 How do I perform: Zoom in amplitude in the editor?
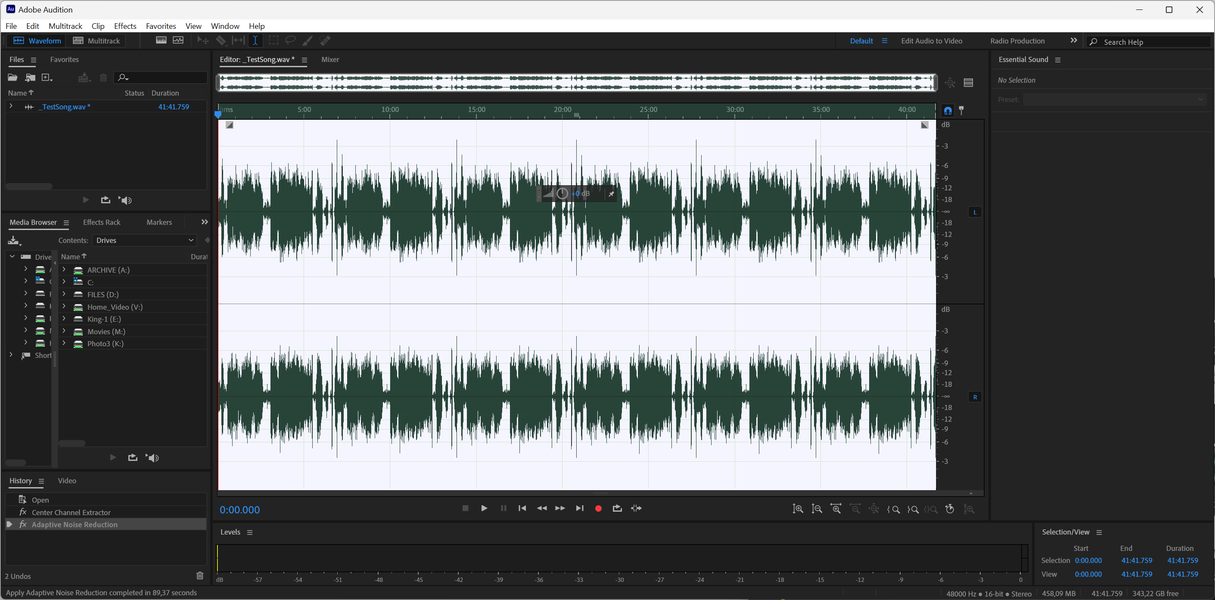tap(798, 509)
